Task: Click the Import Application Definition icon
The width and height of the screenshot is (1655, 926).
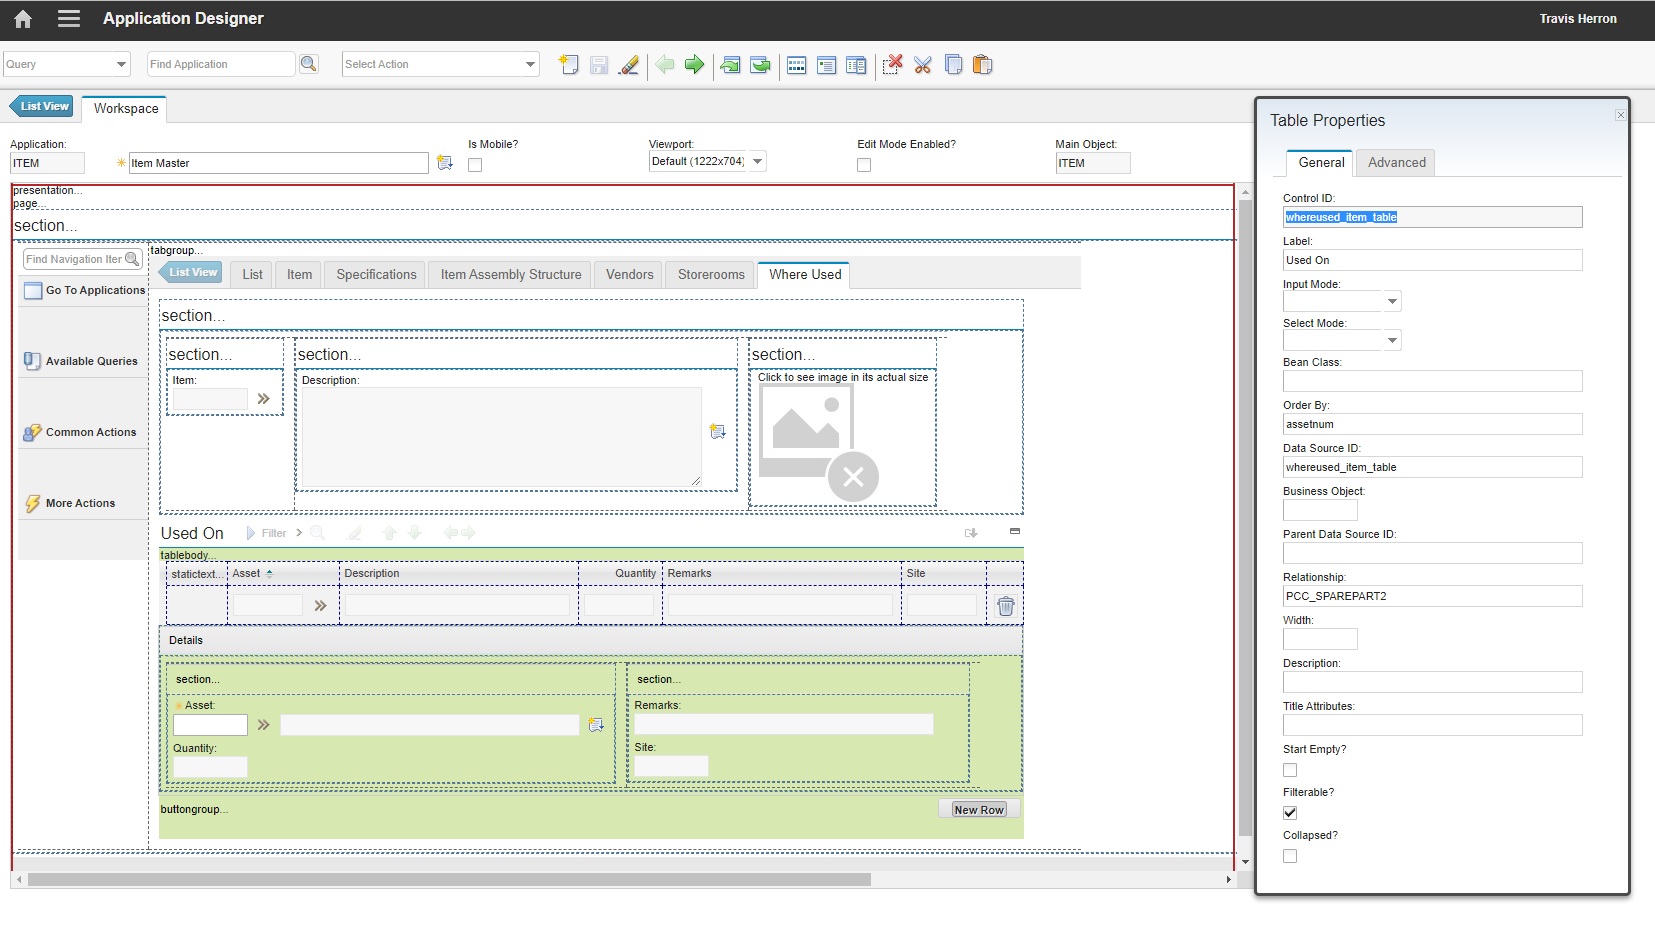Action: tap(731, 65)
